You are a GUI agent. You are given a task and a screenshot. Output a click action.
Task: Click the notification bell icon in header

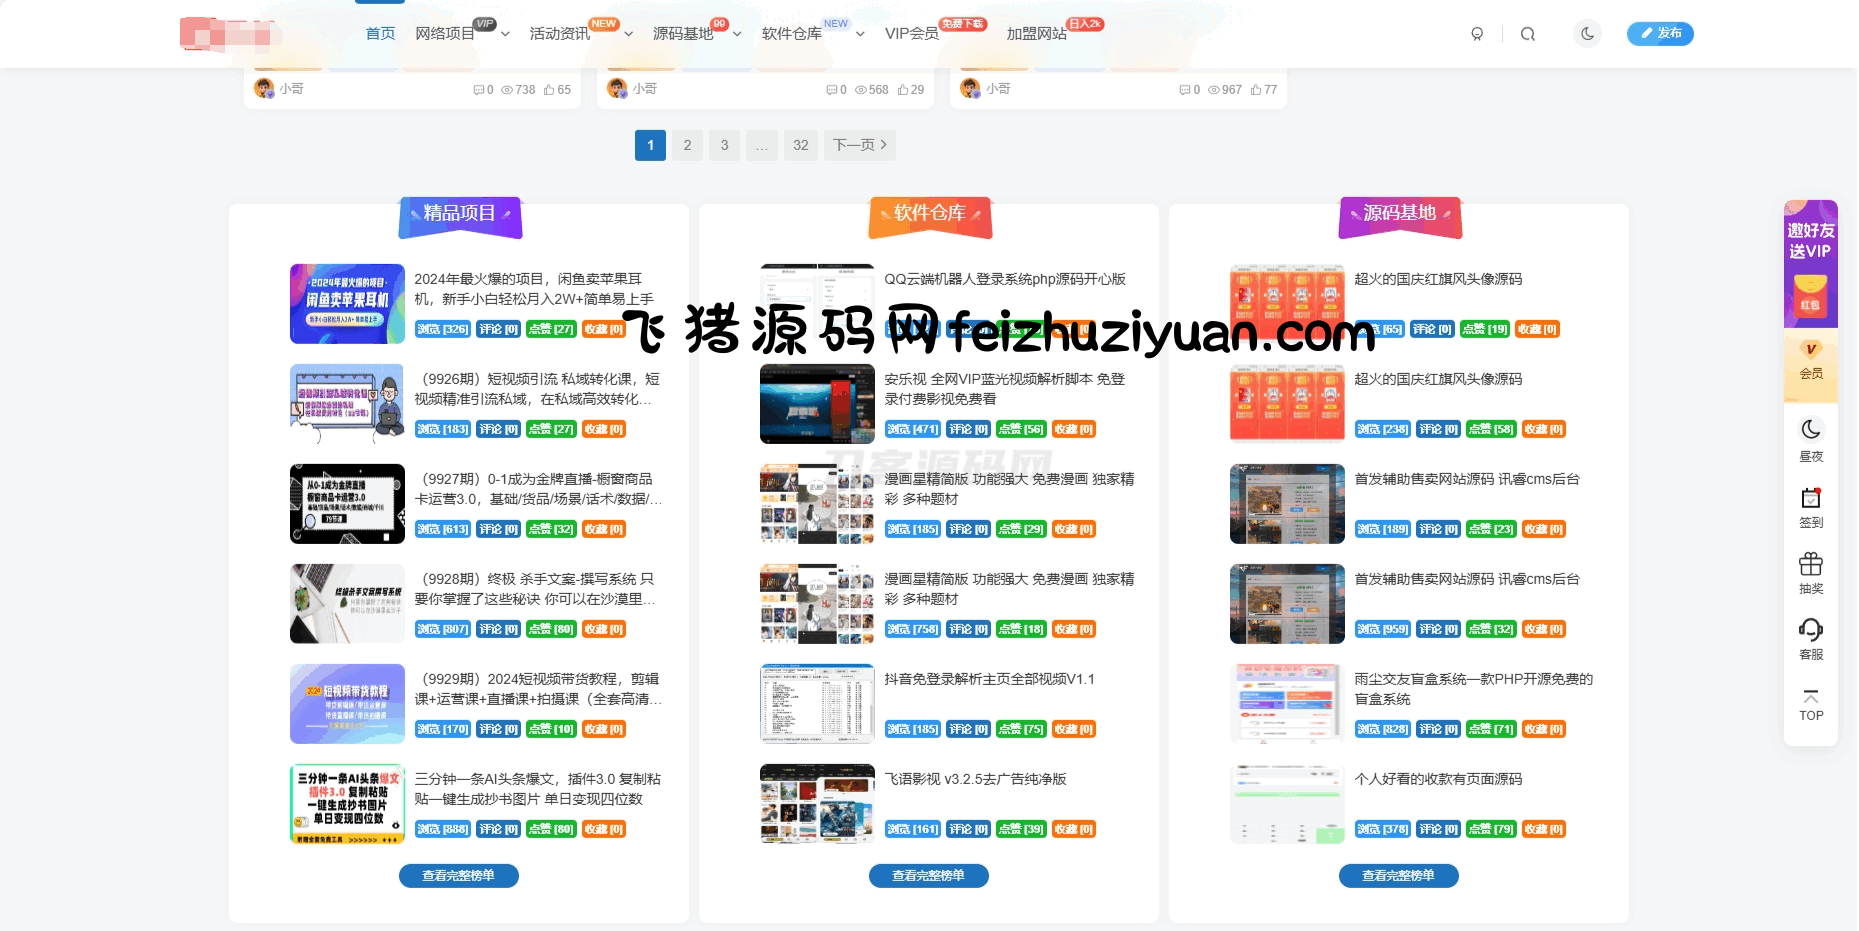click(x=1477, y=34)
